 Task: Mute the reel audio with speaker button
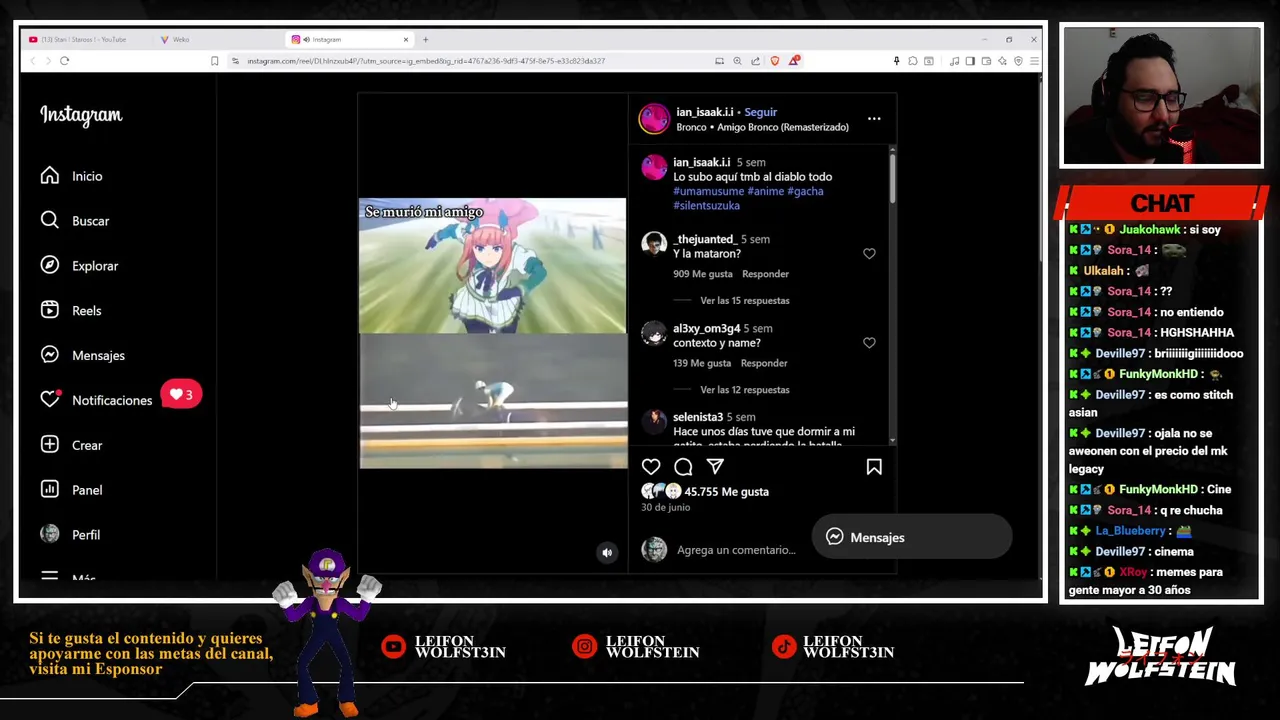607,553
